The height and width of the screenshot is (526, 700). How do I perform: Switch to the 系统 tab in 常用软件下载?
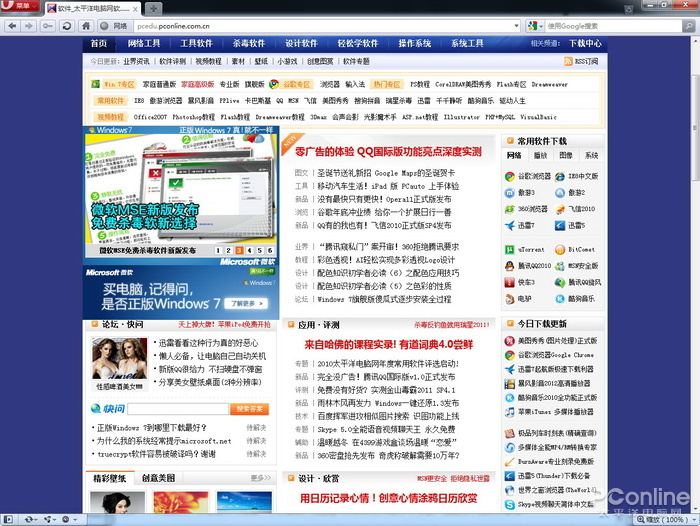click(x=590, y=155)
